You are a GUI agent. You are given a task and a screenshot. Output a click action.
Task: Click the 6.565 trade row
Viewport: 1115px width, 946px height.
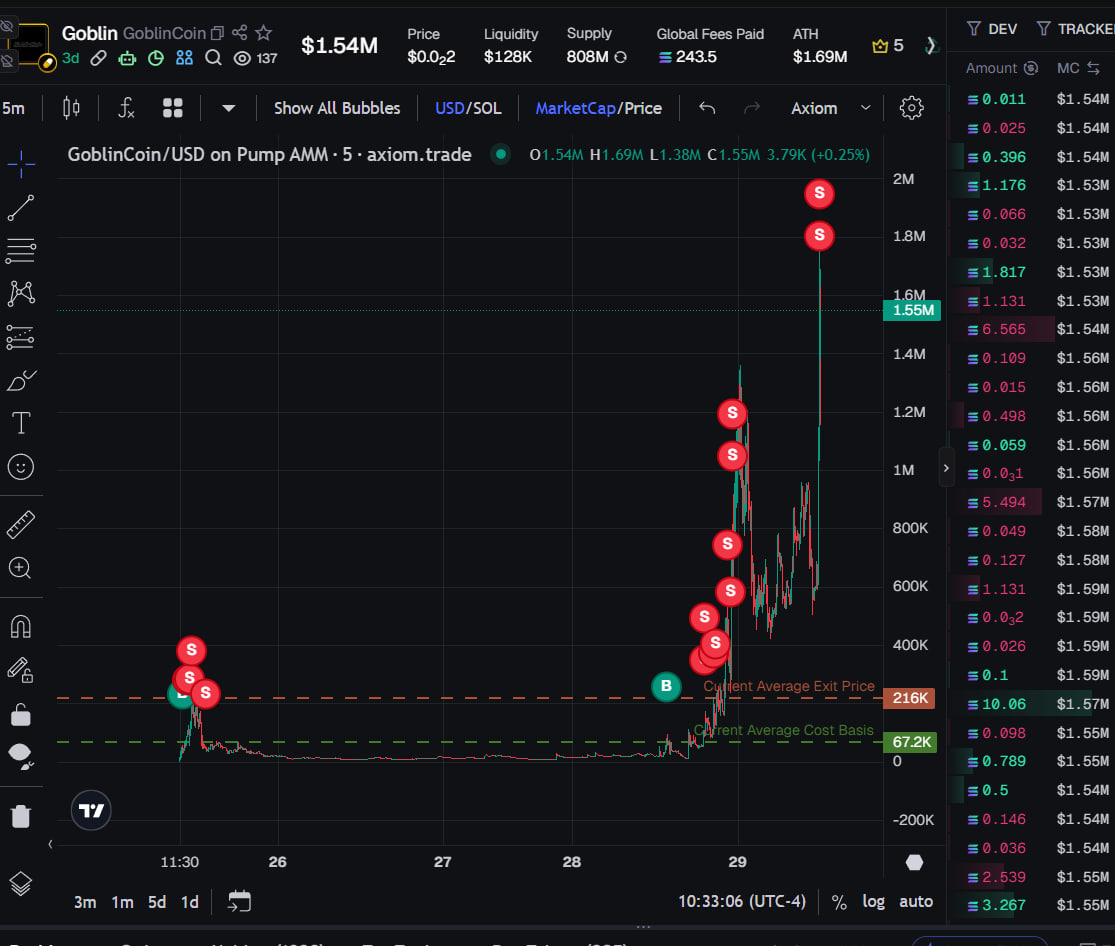(1032, 329)
